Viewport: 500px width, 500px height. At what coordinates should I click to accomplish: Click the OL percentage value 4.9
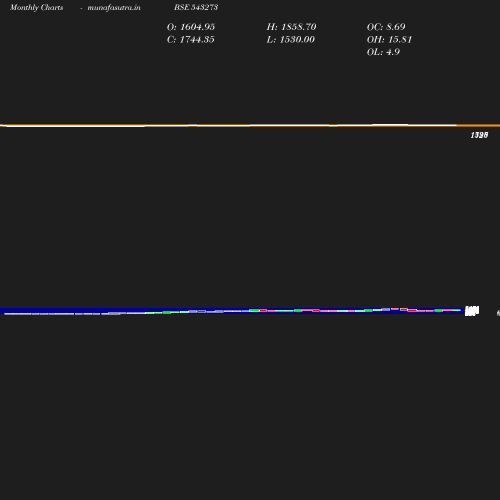pyautogui.click(x=393, y=52)
